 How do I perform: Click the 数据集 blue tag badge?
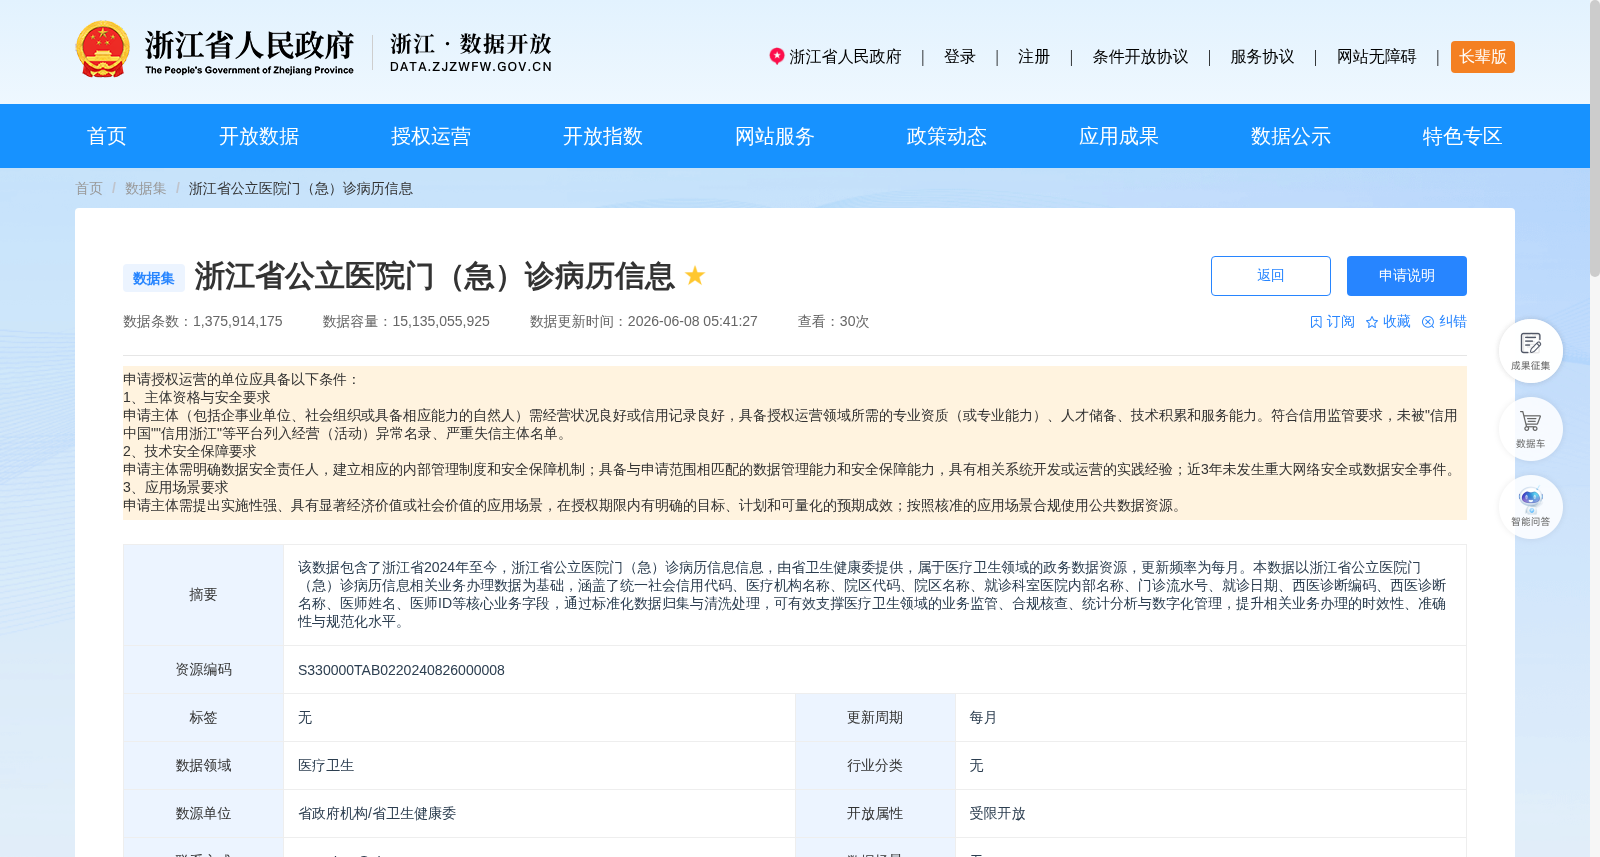[154, 278]
